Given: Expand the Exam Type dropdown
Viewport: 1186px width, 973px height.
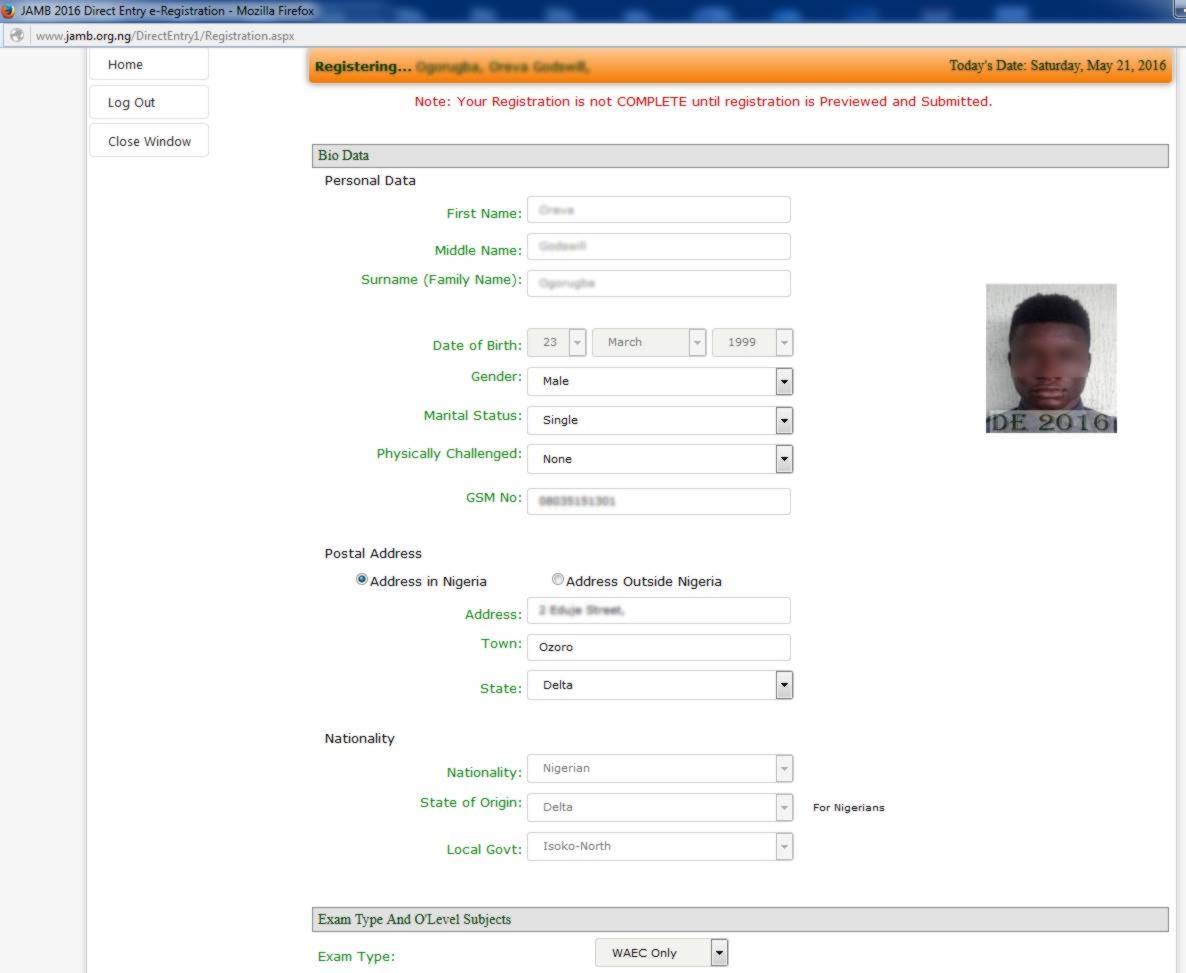Looking at the screenshot, I should [x=718, y=952].
